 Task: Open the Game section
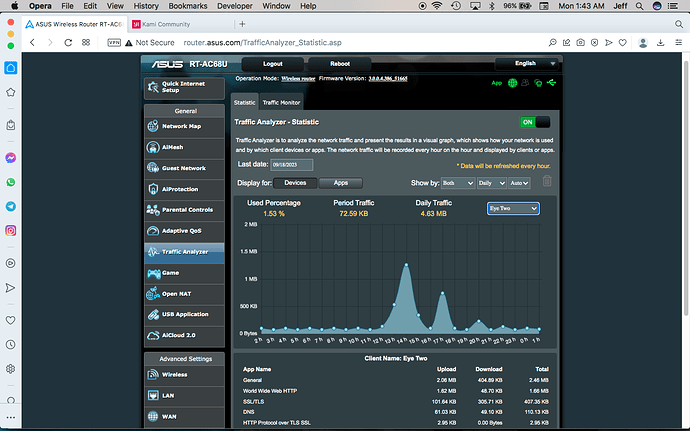point(184,273)
